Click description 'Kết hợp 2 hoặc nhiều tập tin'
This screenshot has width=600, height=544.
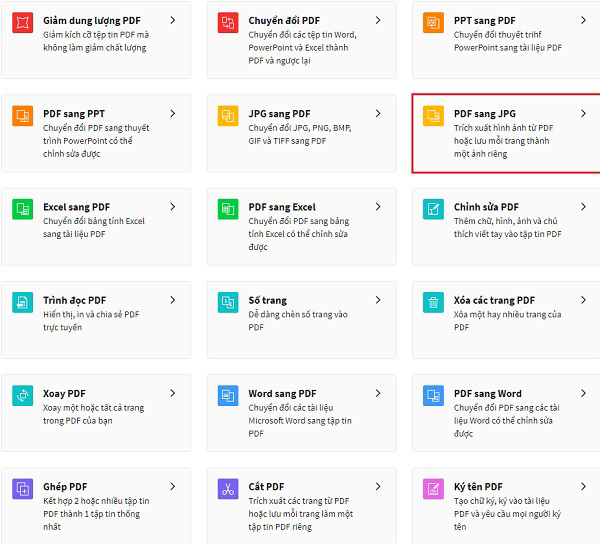[x=96, y=501]
